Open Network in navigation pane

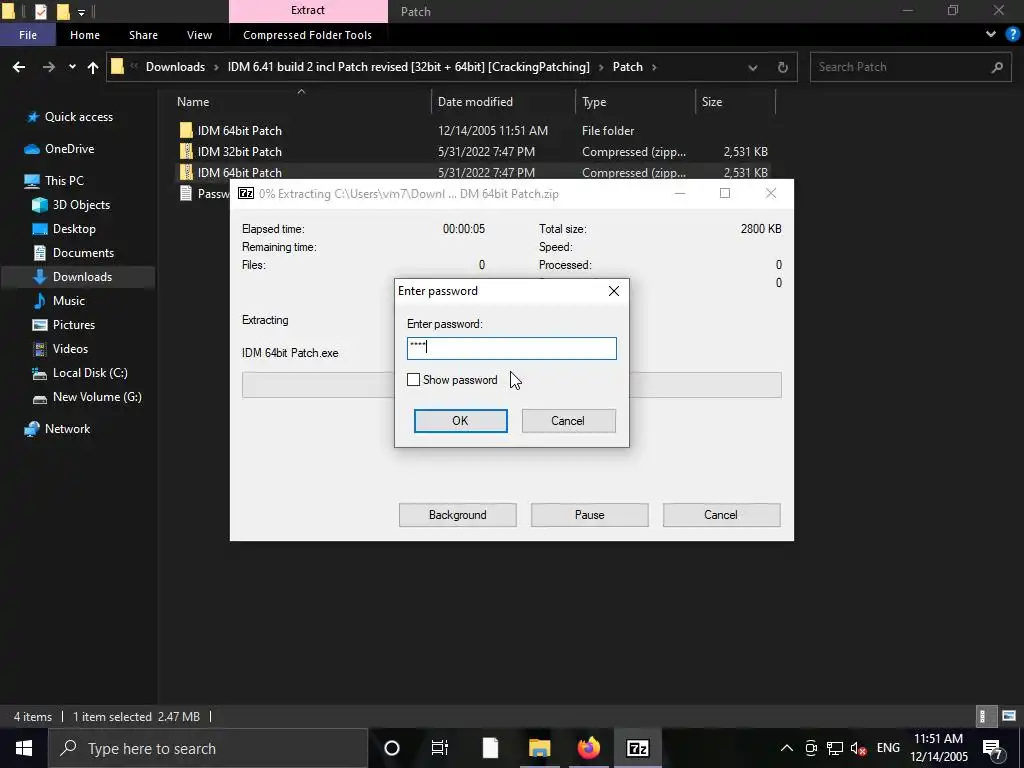click(x=67, y=429)
